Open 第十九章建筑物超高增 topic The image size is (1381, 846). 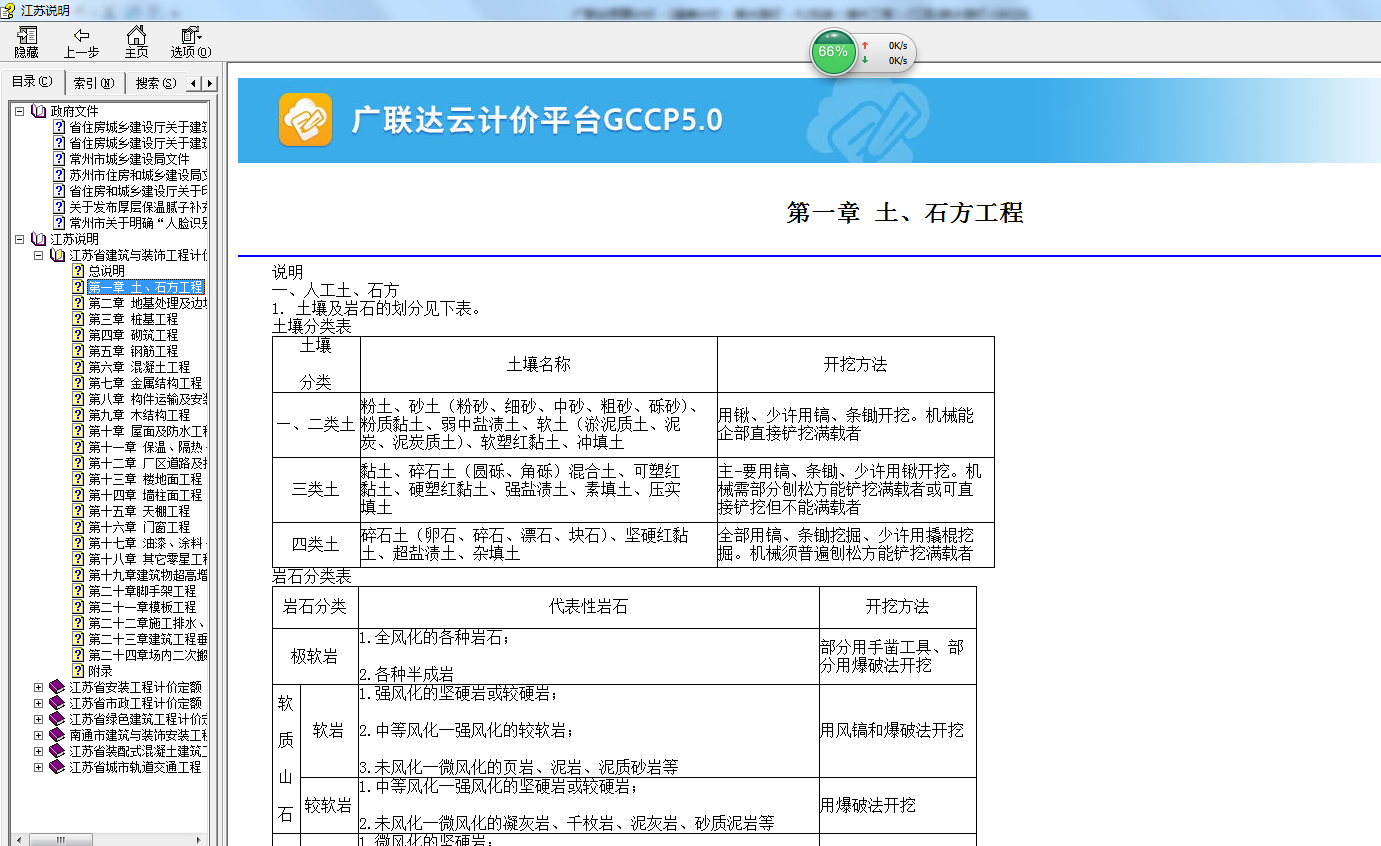(x=147, y=575)
